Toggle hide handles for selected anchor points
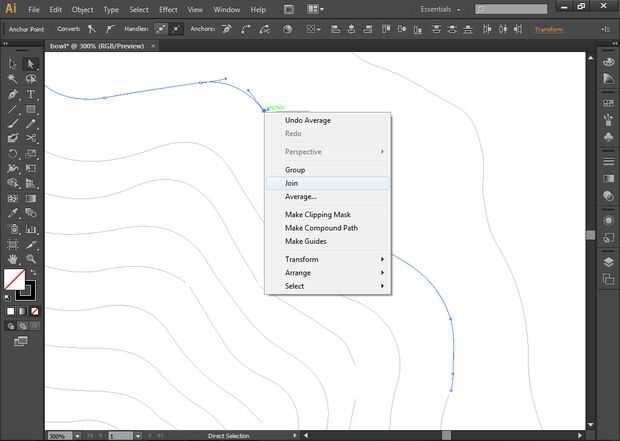The width and height of the screenshot is (620, 441). (x=178, y=30)
